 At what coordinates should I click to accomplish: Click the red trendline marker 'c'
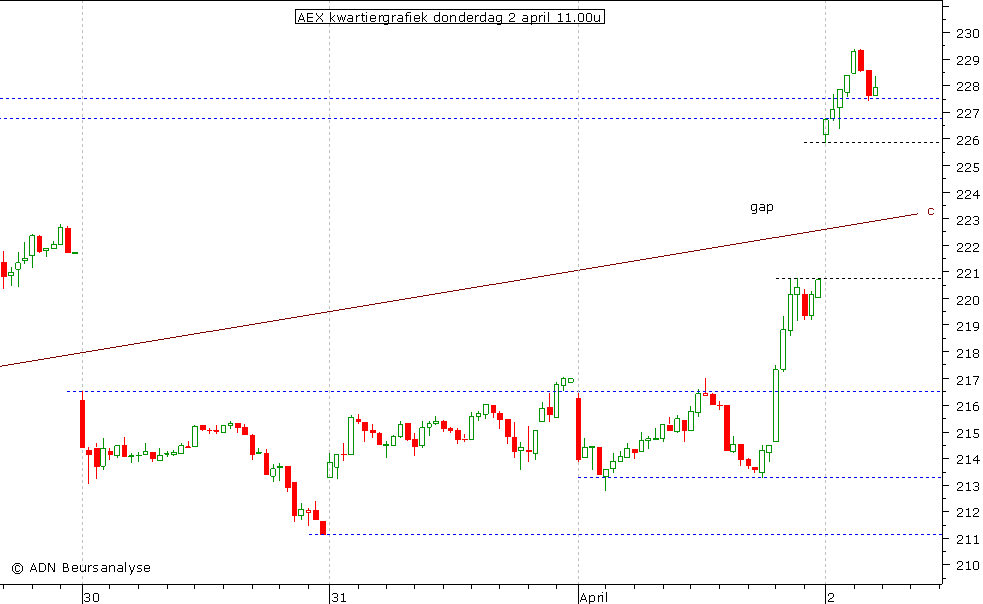pyautogui.click(x=929, y=212)
